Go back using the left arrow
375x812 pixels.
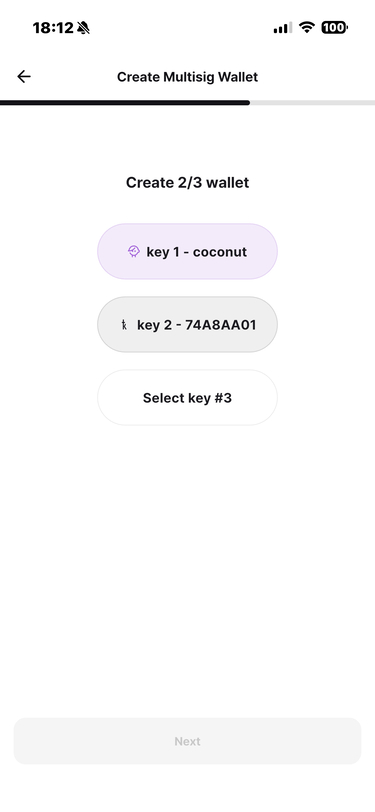[24, 77]
